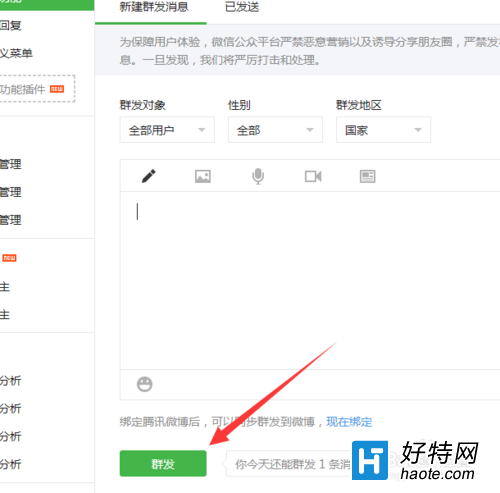Screen dimensions: 500x493
Task: Click the green 群发 button
Action: pyautogui.click(x=163, y=463)
